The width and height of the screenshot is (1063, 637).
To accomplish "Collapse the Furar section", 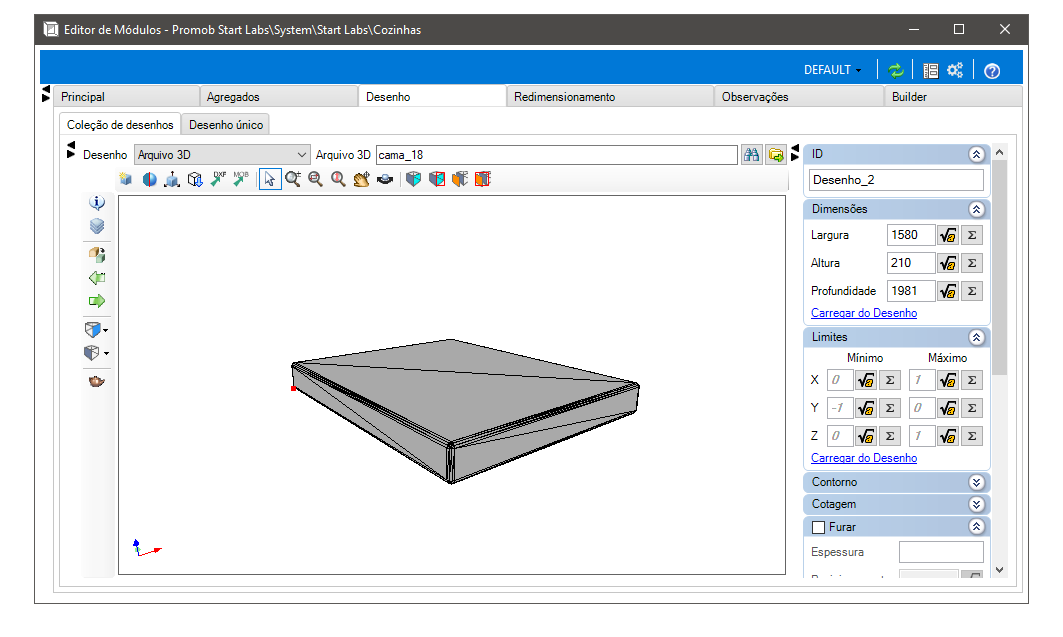I will [976, 527].
